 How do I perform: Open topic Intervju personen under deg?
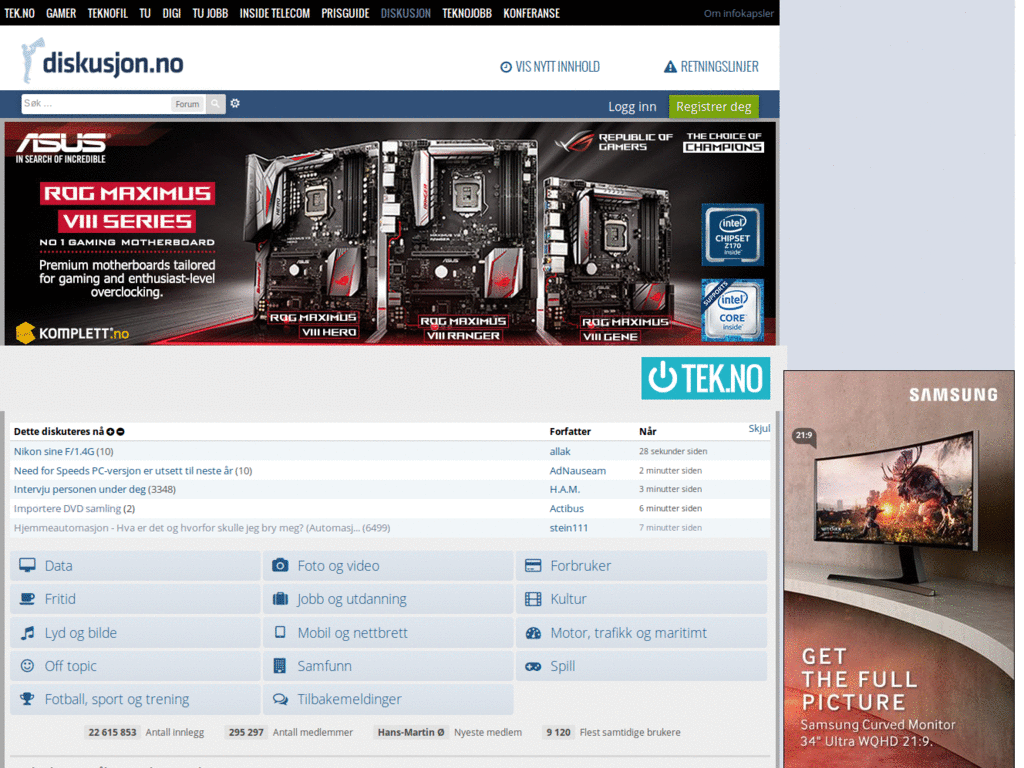click(x=80, y=489)
